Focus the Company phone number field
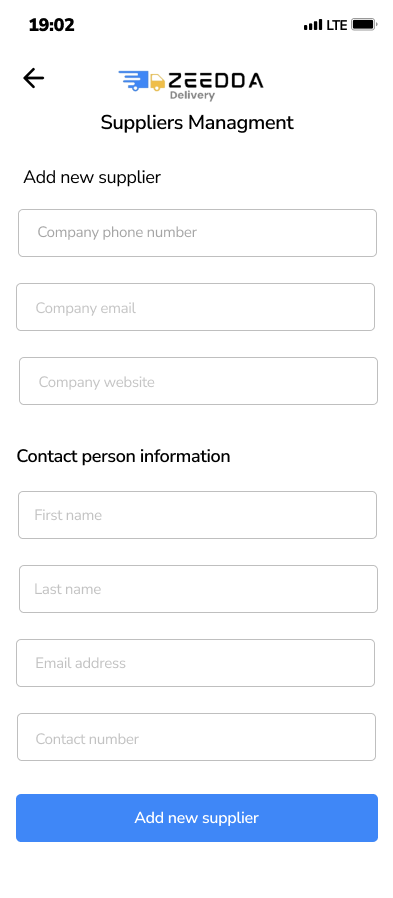393x898 pixels. [198, 233]
